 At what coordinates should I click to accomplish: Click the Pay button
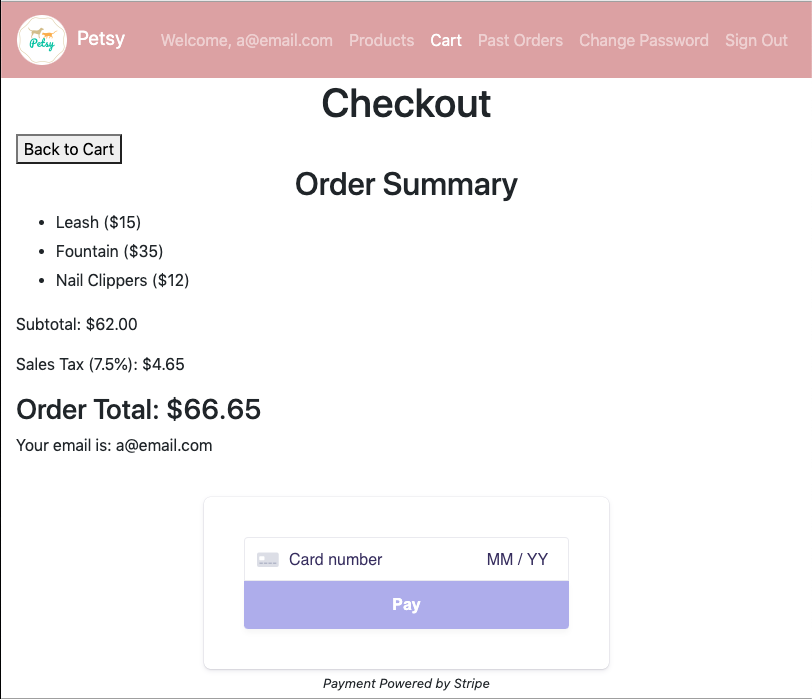point(407,605)
